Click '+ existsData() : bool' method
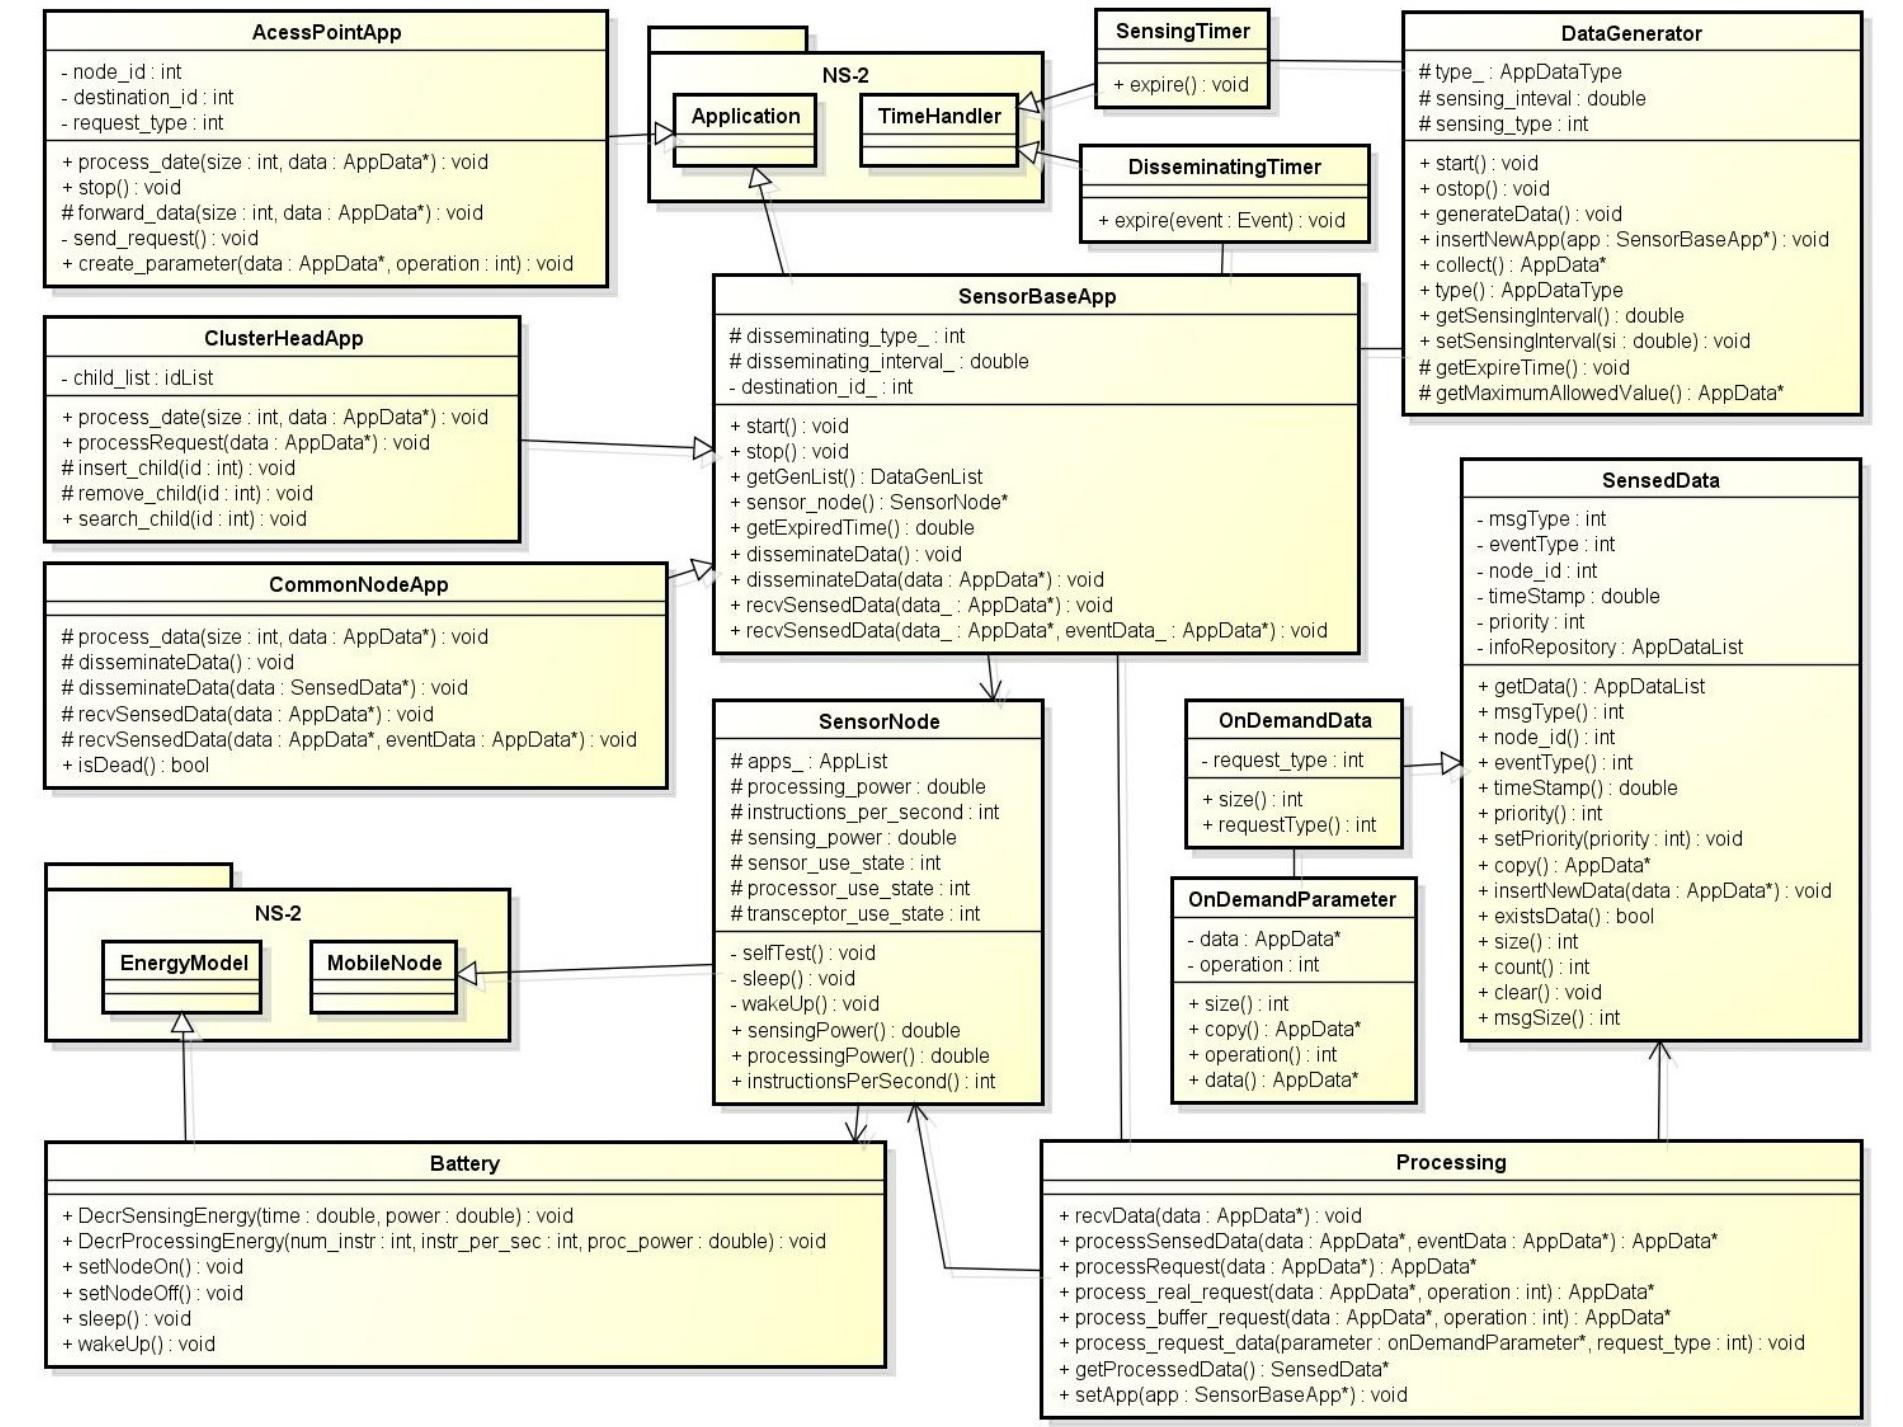 click(x=1566, y=916)
